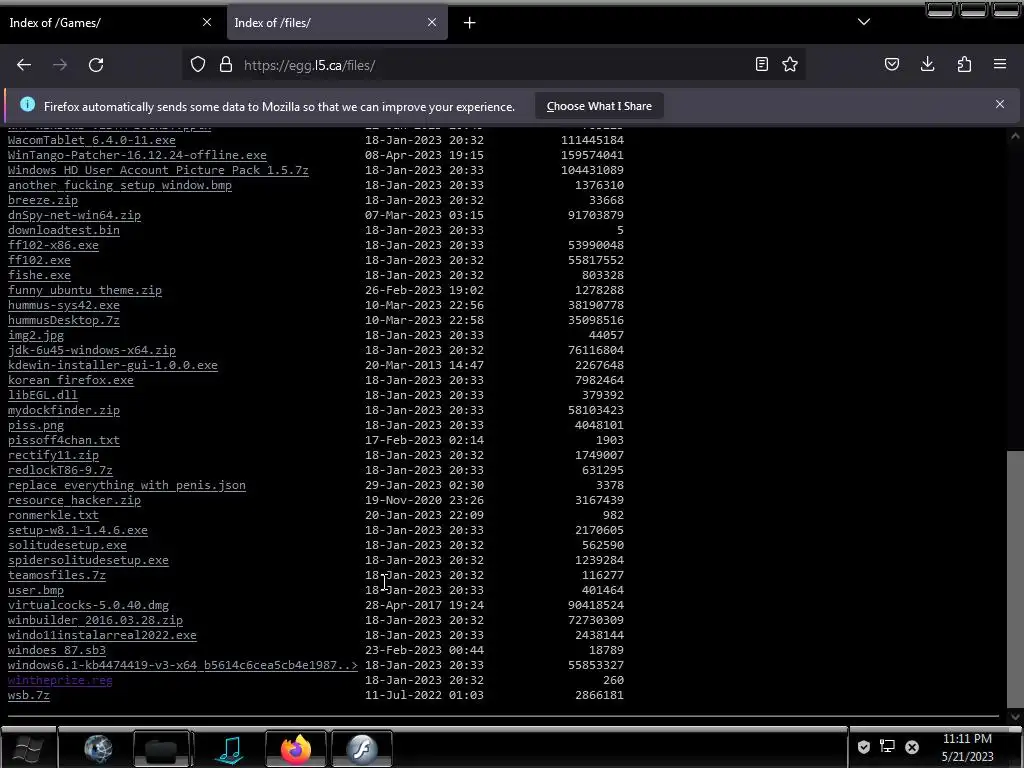Open the music note taskbar app
The width and height of the screenshot is (1024, 768).
point(230,748)
